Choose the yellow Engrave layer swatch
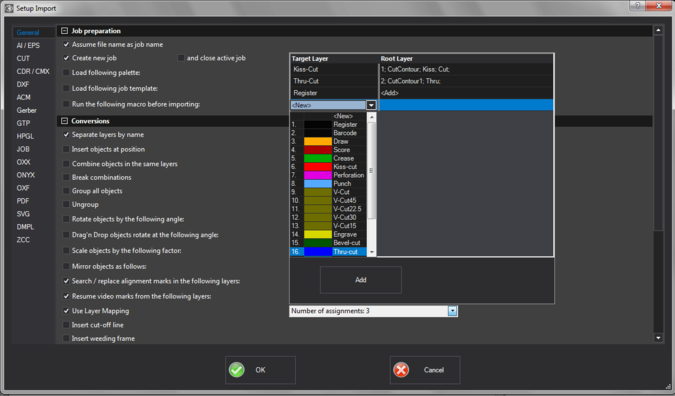Image resolution: width=675 pixels, height=396 pixels. [318, 234]
